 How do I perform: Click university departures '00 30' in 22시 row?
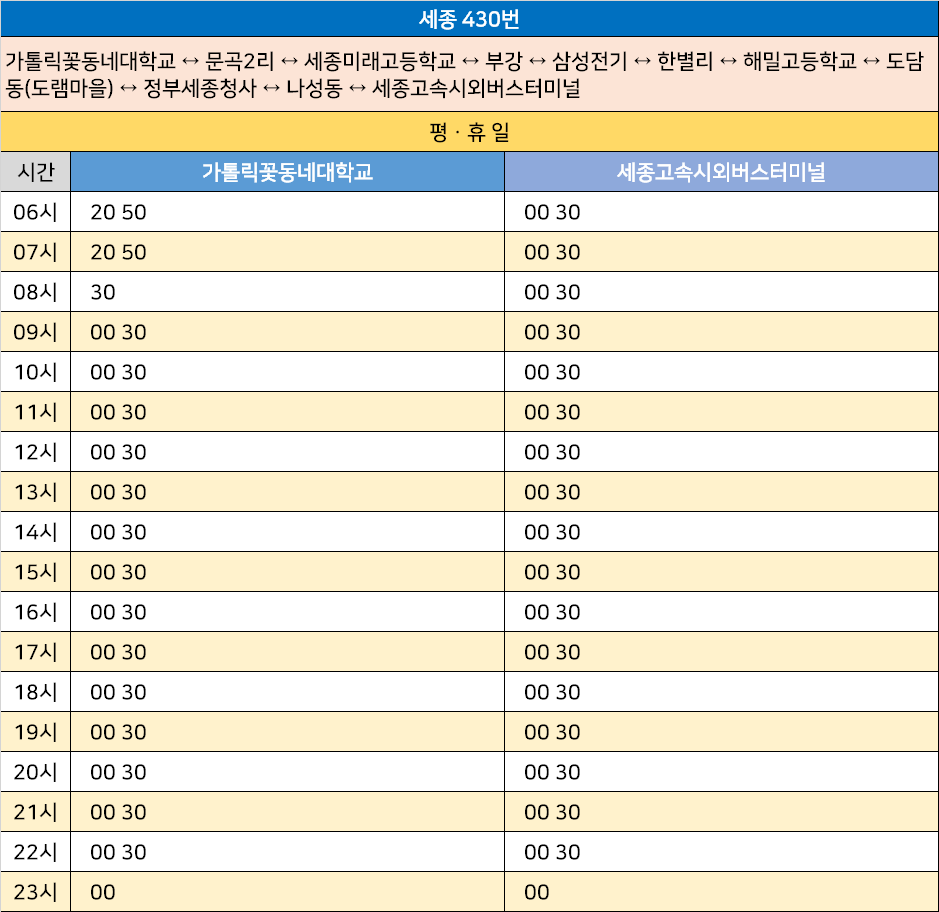click(118, 852)
